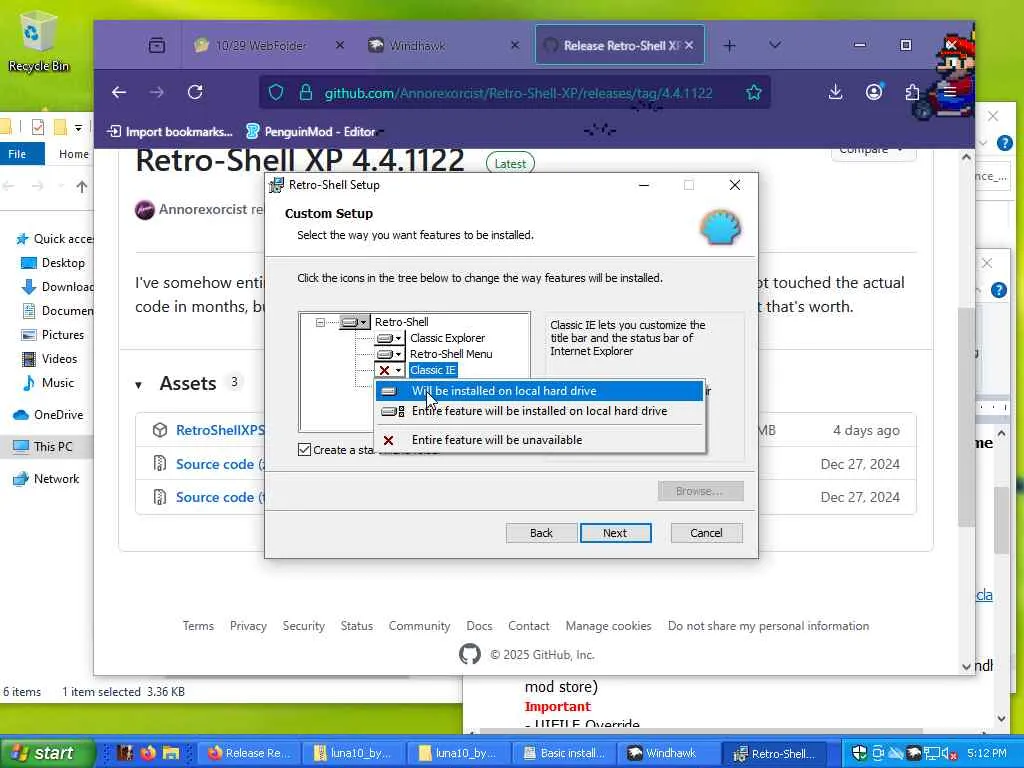The height and width of the screenshot is (768, 1024).
Task: Open RetroShellXPS asset download link
Action: 220,430
